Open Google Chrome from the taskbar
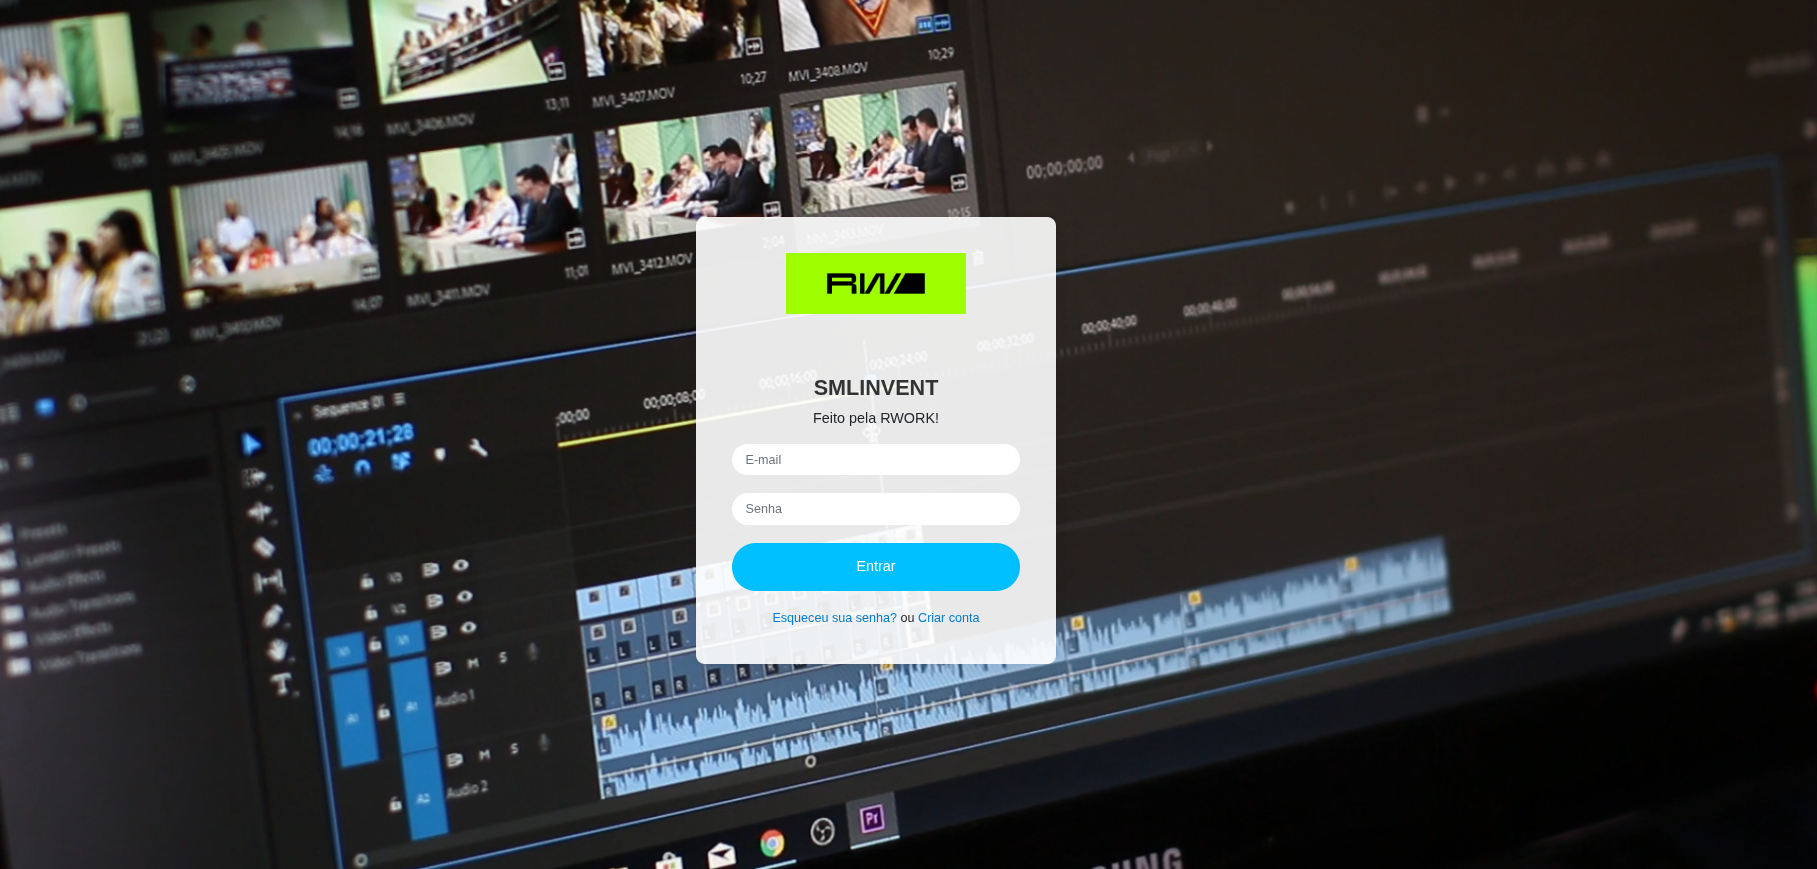 pos(771,844)
